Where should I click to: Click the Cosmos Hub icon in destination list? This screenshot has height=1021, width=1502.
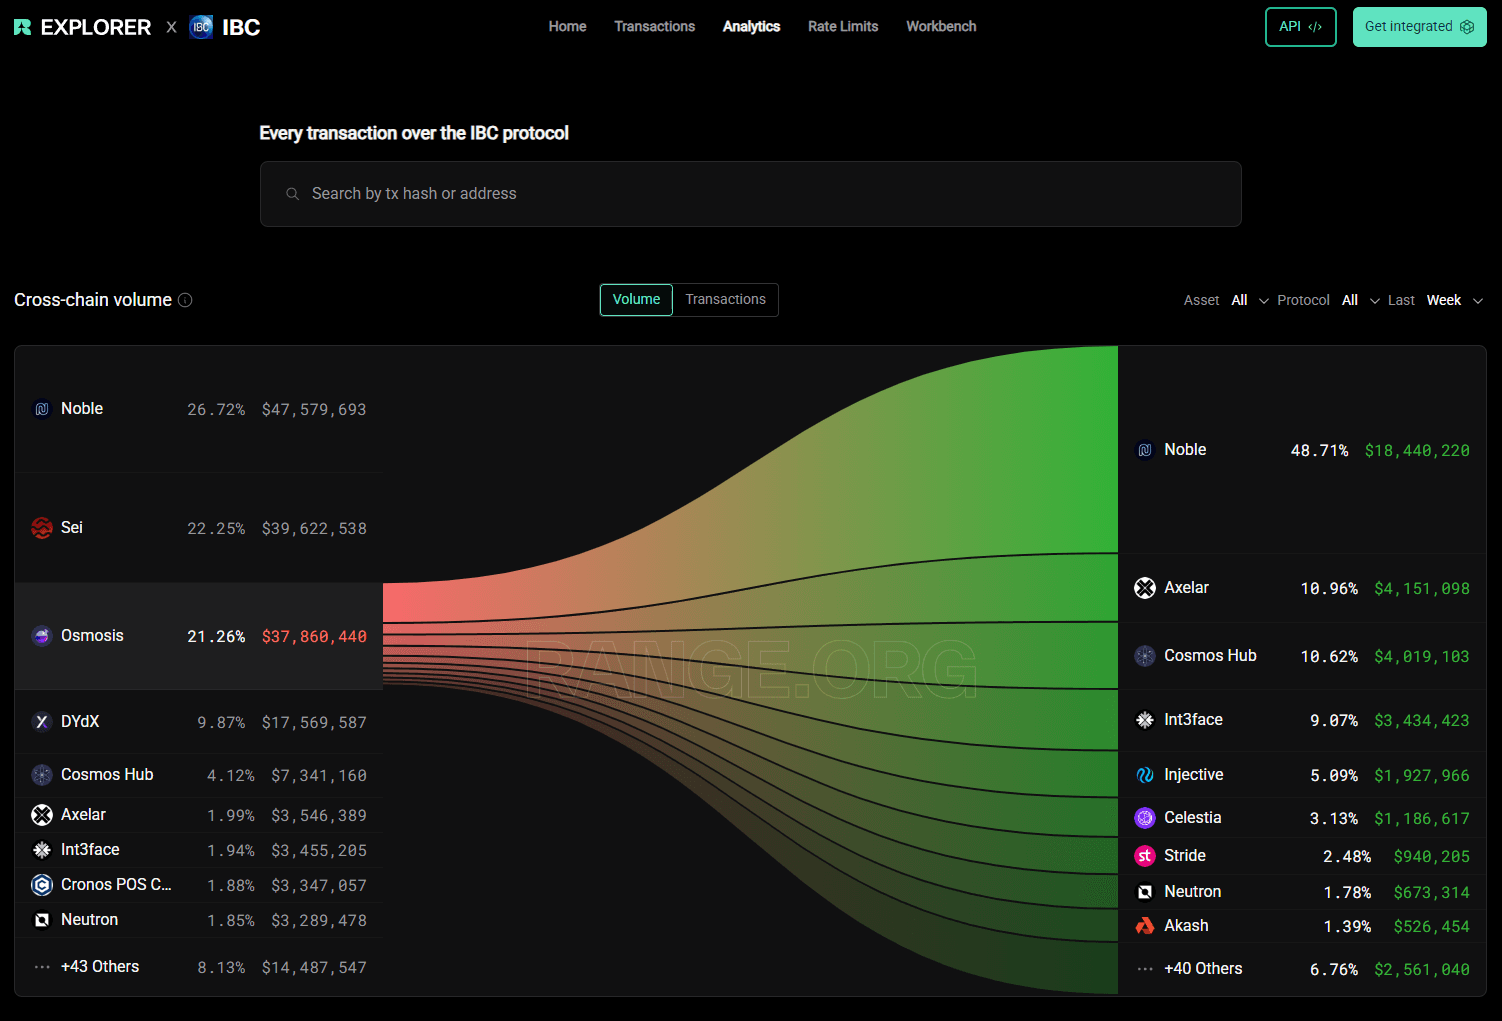[1145, 656]
